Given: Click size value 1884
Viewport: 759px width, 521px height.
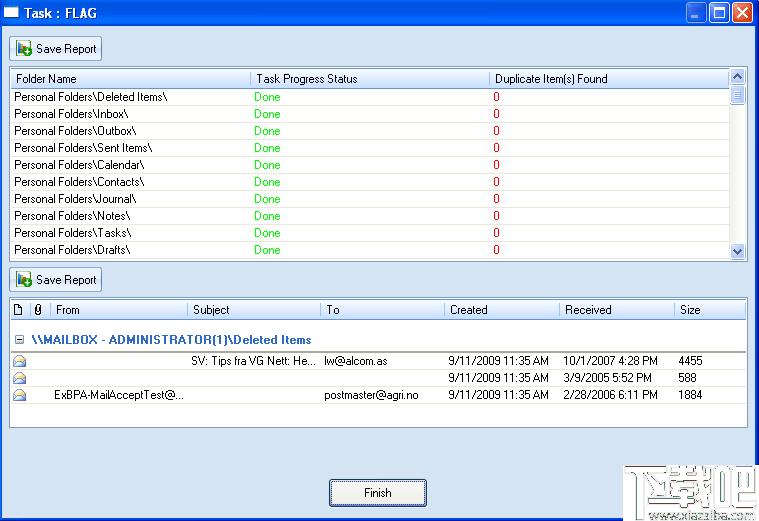Looking at the screenshot, I should click(x=690, y=395).
